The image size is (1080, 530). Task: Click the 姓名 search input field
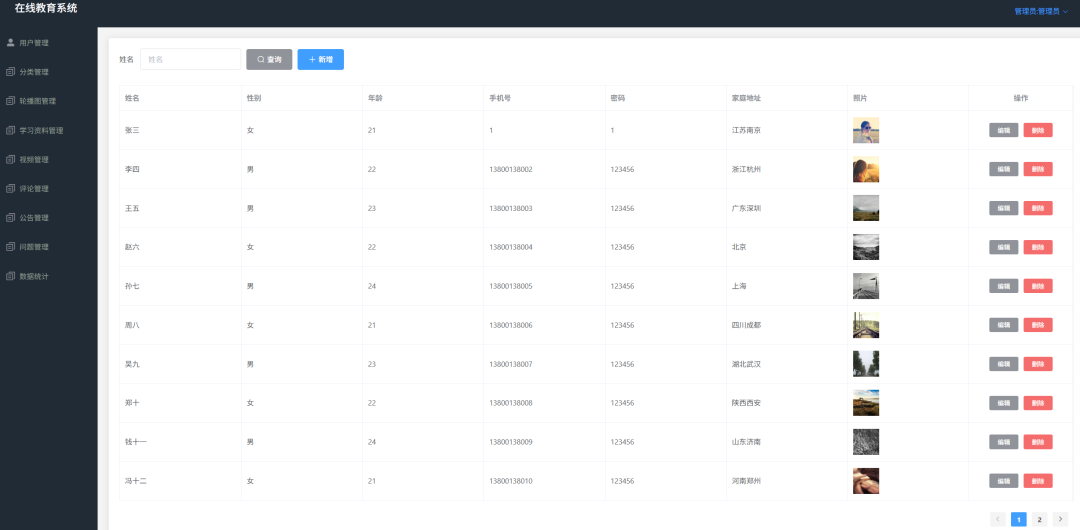pyautogui.click(x=191, y=59)
